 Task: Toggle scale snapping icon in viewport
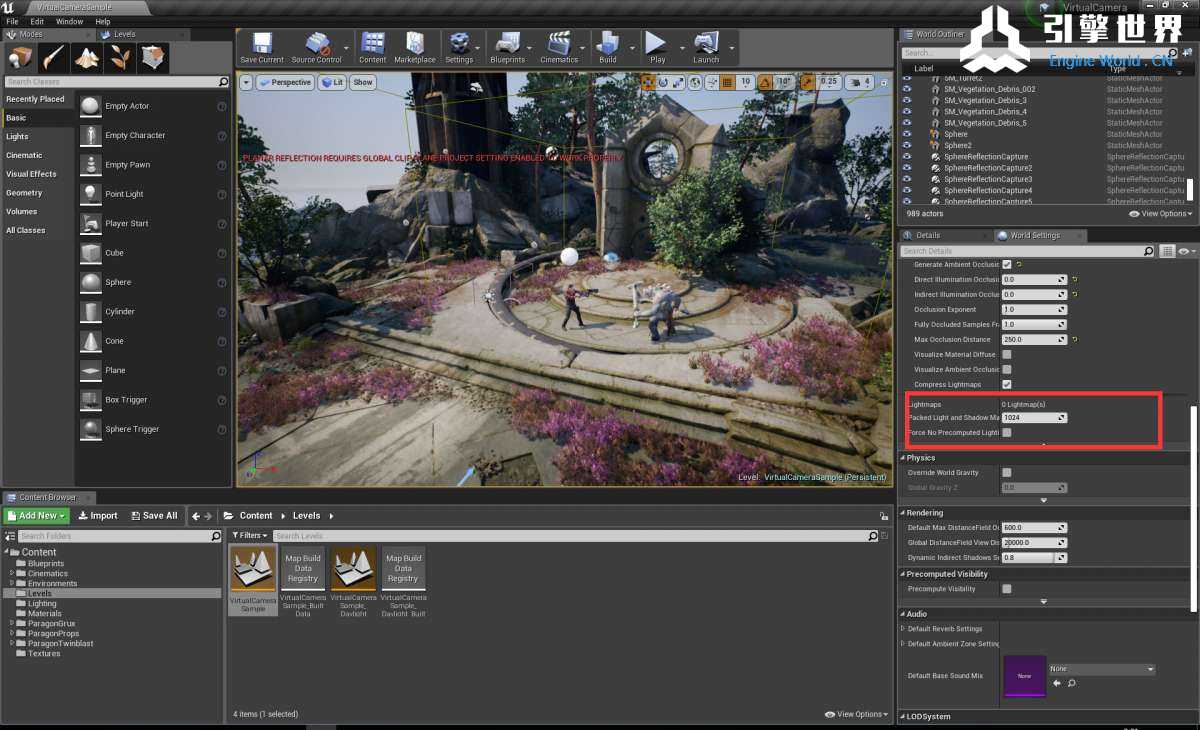[808, 83]
